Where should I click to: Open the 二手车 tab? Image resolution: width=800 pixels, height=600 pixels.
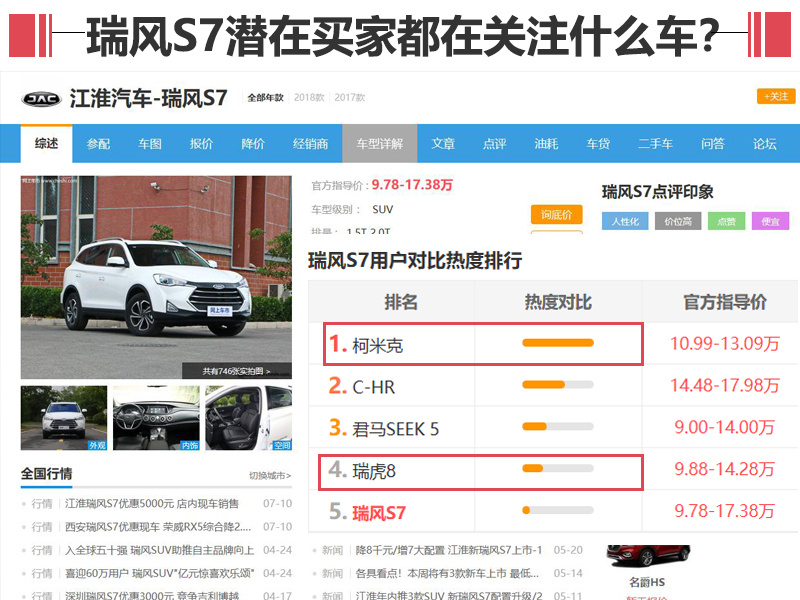(655, 144)
